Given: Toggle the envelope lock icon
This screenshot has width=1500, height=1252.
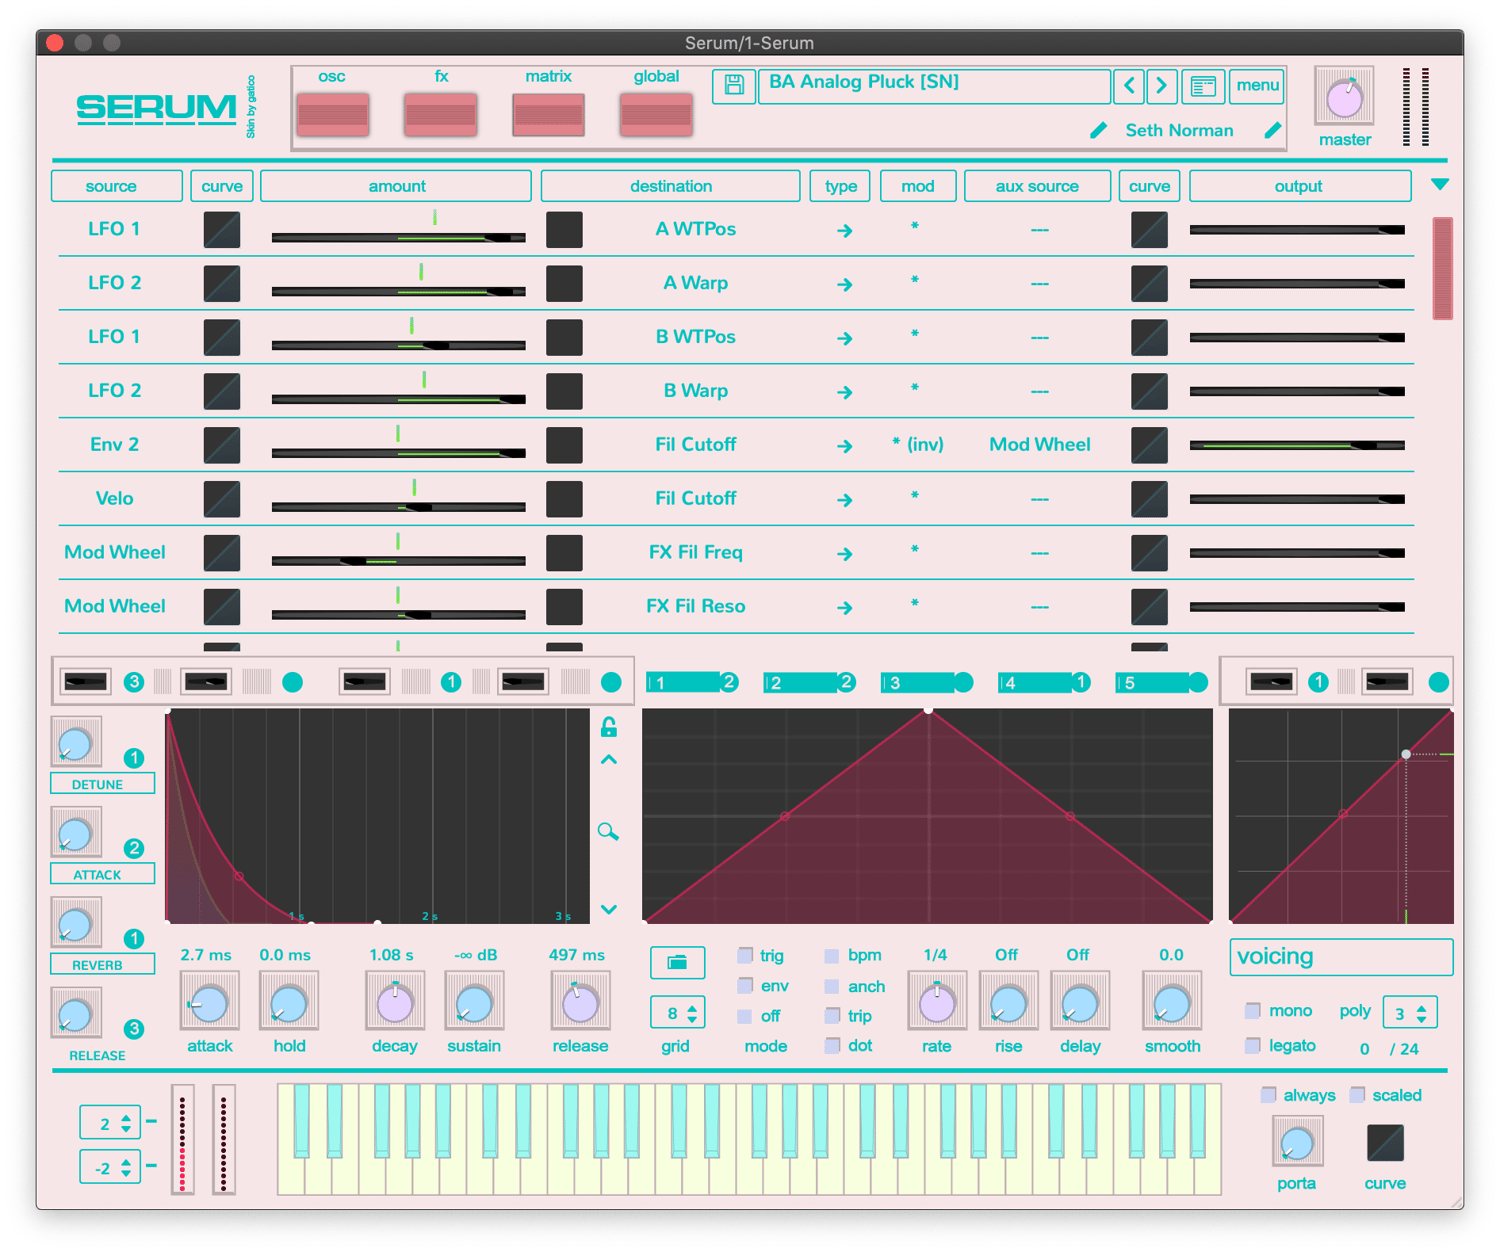Looking at the screenshot, I should point(609,727).
